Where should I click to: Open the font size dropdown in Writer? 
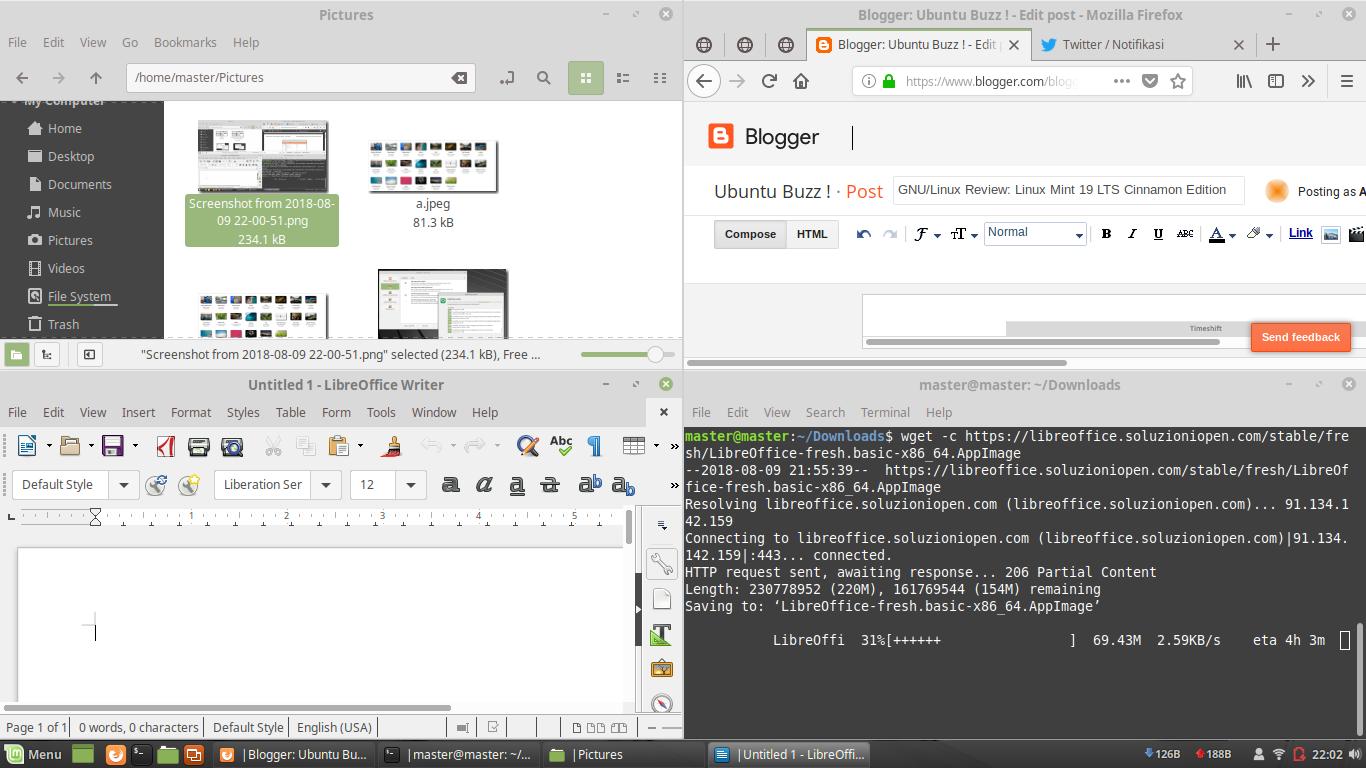click(x=411, y=484)
